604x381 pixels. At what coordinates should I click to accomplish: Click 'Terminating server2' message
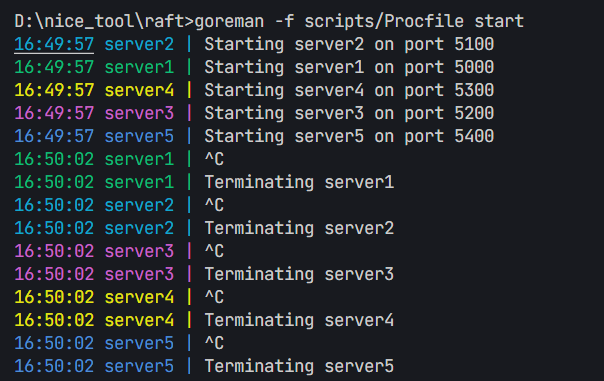[x=299, y=228]
